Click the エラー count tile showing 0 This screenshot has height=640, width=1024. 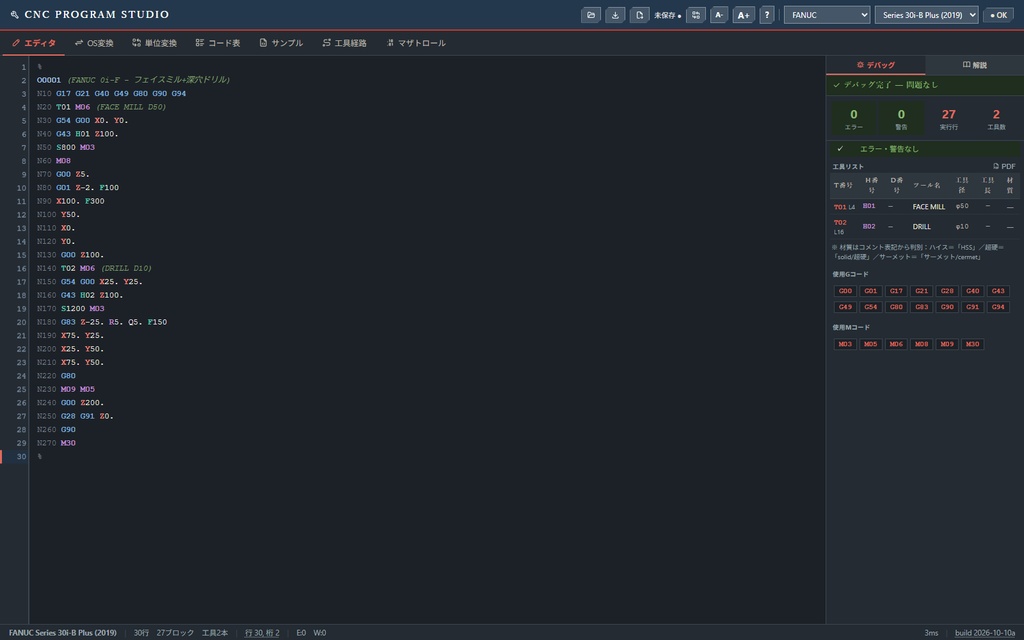pos(854,119)
